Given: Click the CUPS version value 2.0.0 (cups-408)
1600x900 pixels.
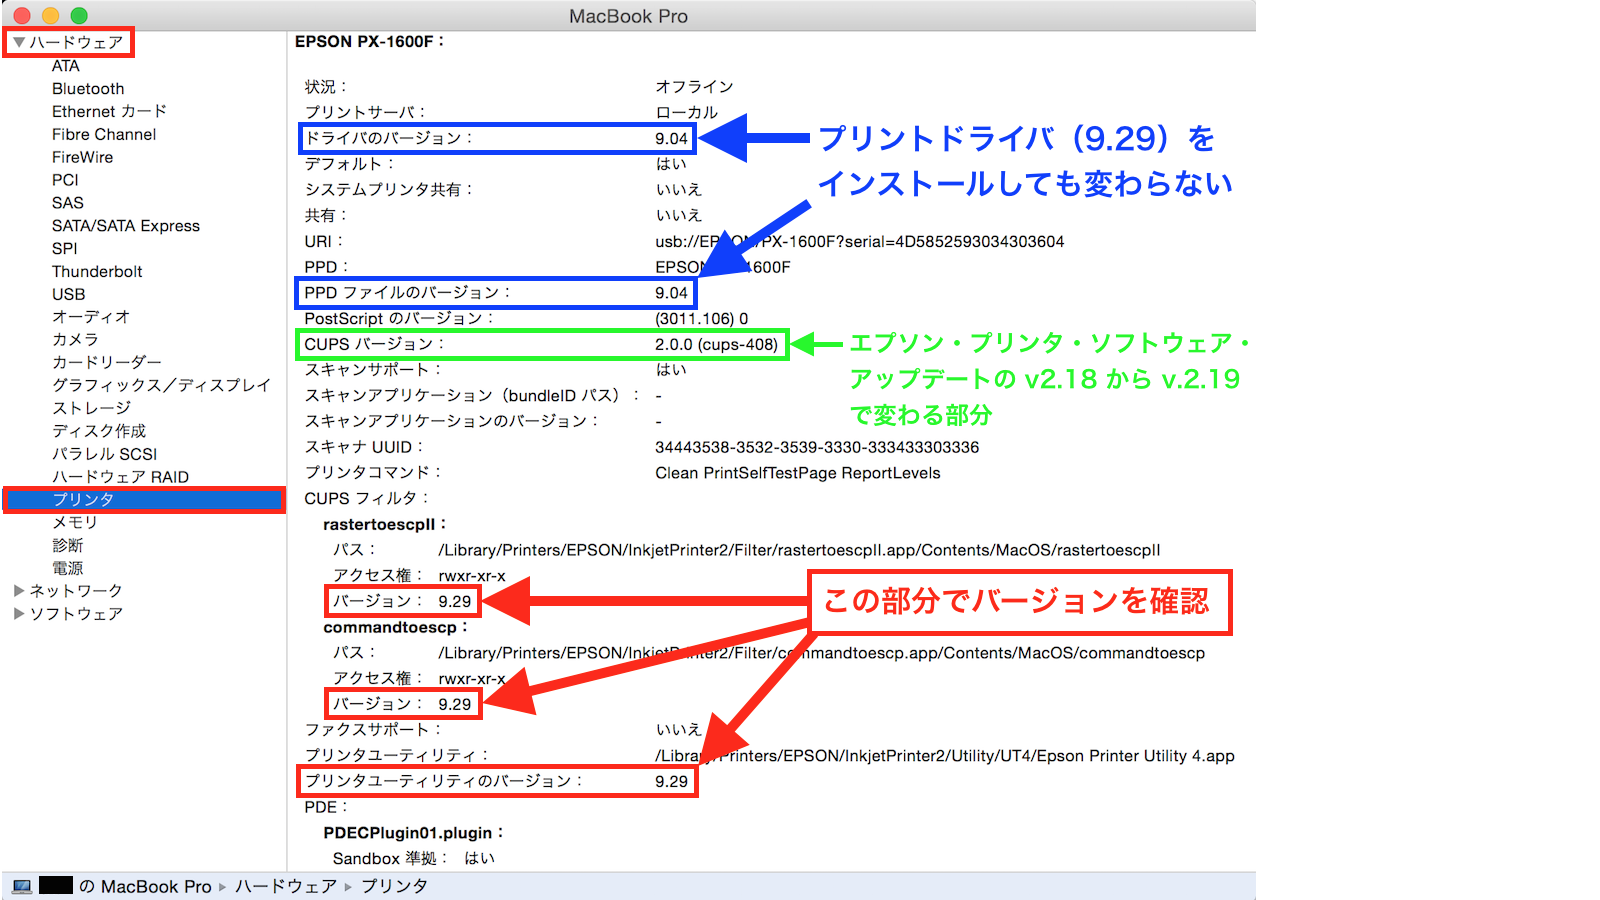Looking at the screenshot, I should [716, 345].
